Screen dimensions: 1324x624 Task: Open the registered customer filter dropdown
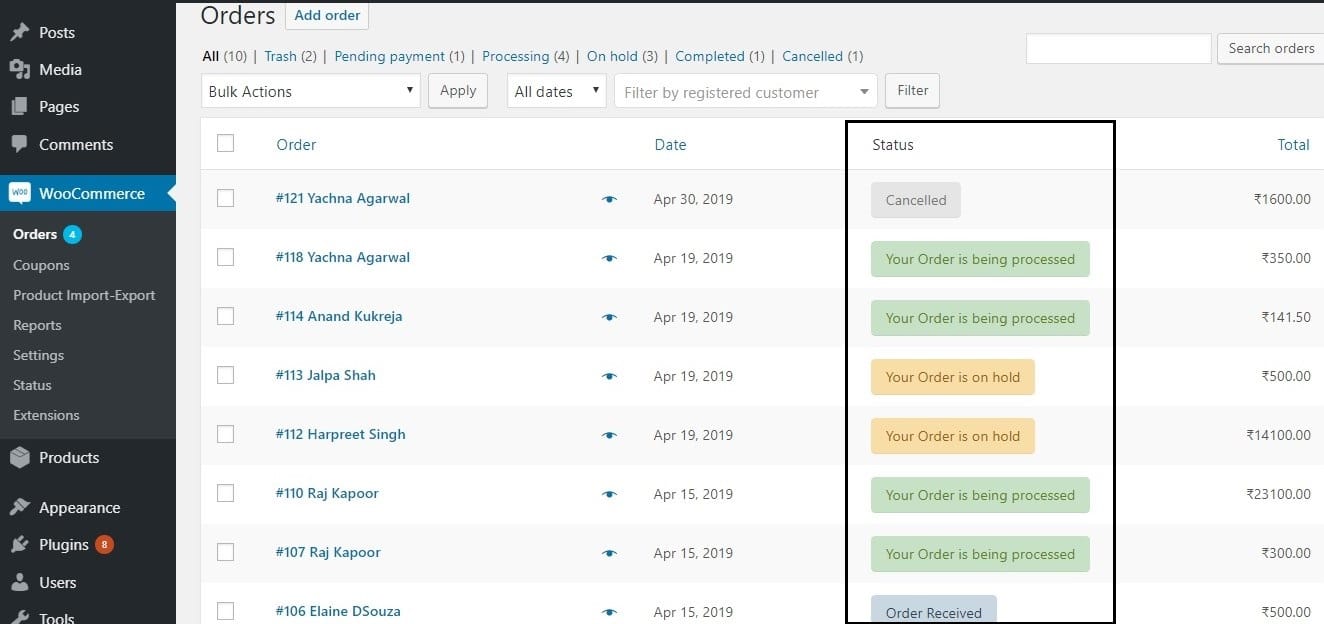[x=744, y=90]
